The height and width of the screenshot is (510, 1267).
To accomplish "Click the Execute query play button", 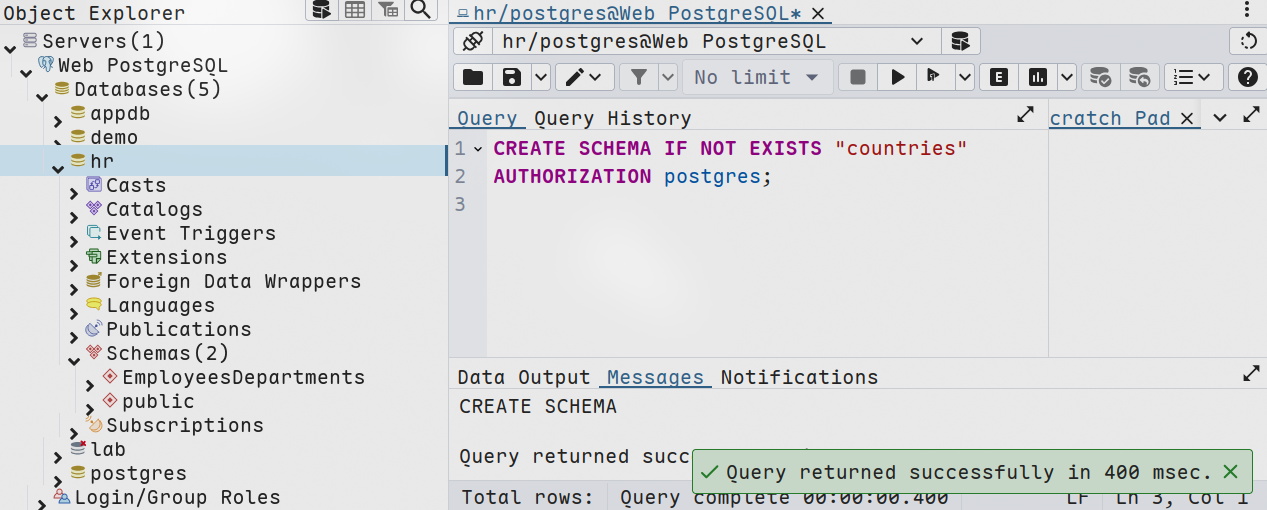I will tap(898, 77).
